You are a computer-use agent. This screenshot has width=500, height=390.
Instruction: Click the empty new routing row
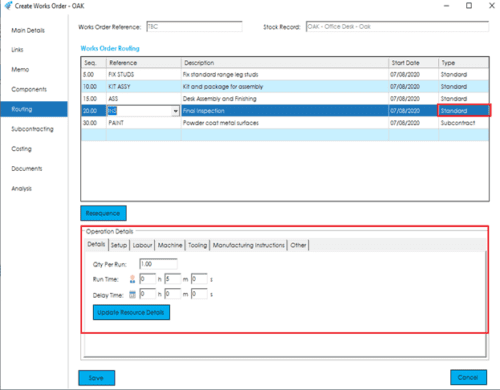285,135
